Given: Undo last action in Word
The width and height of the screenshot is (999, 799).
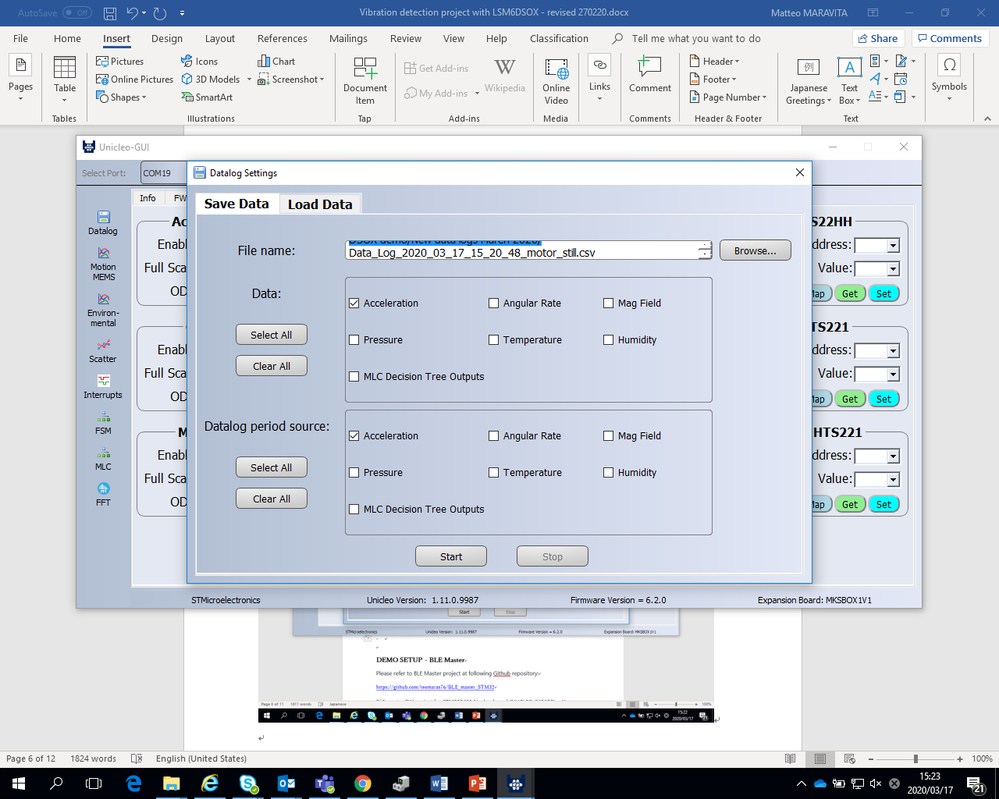Looking at the screenshot, I should tap(132, 13).
